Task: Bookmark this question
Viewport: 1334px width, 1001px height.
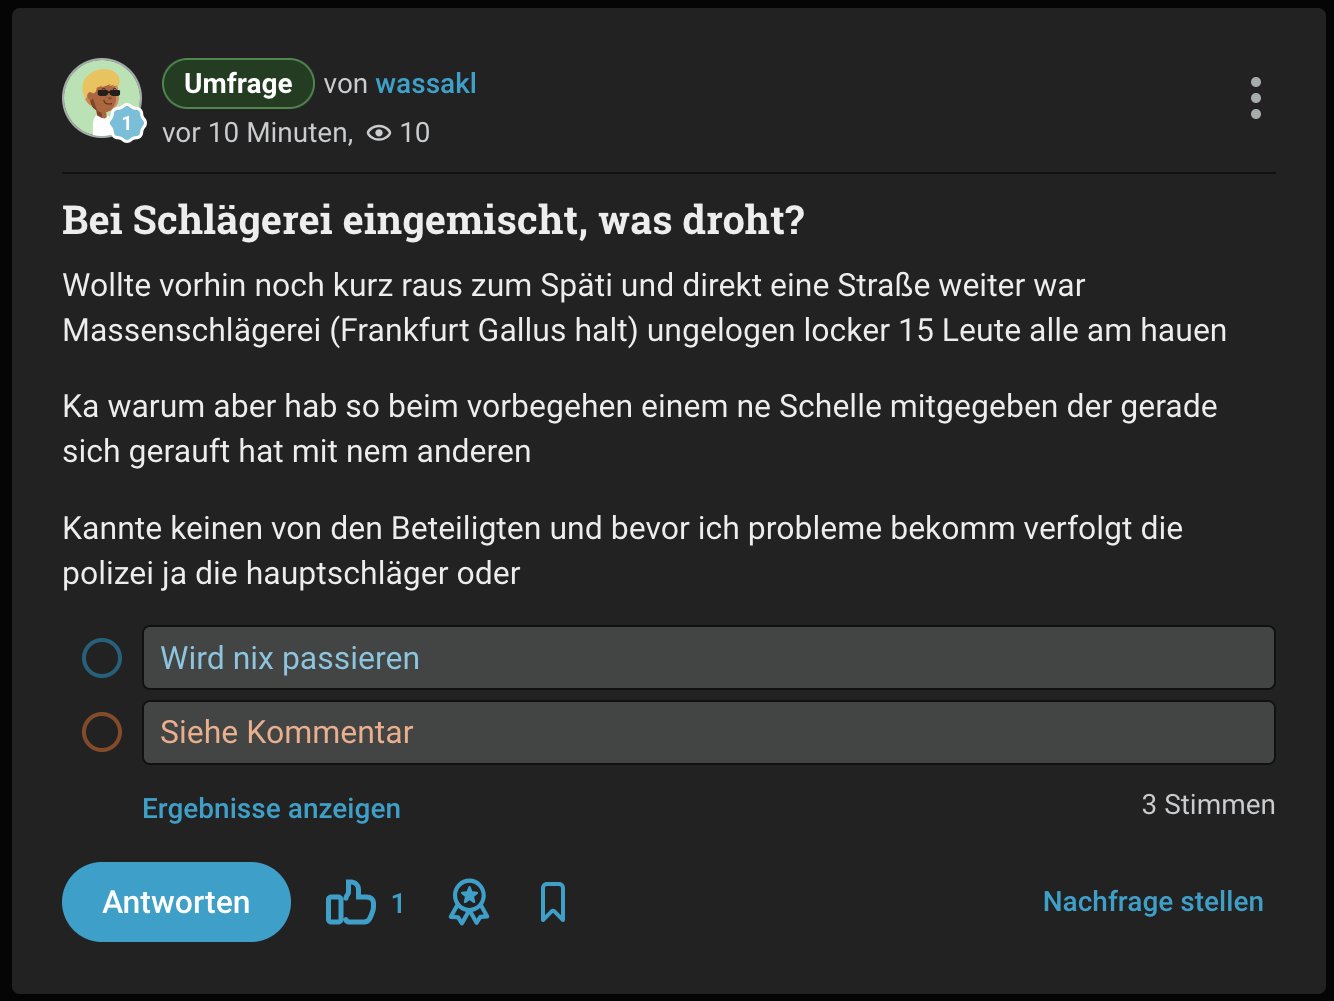Action: click(552, 902)
